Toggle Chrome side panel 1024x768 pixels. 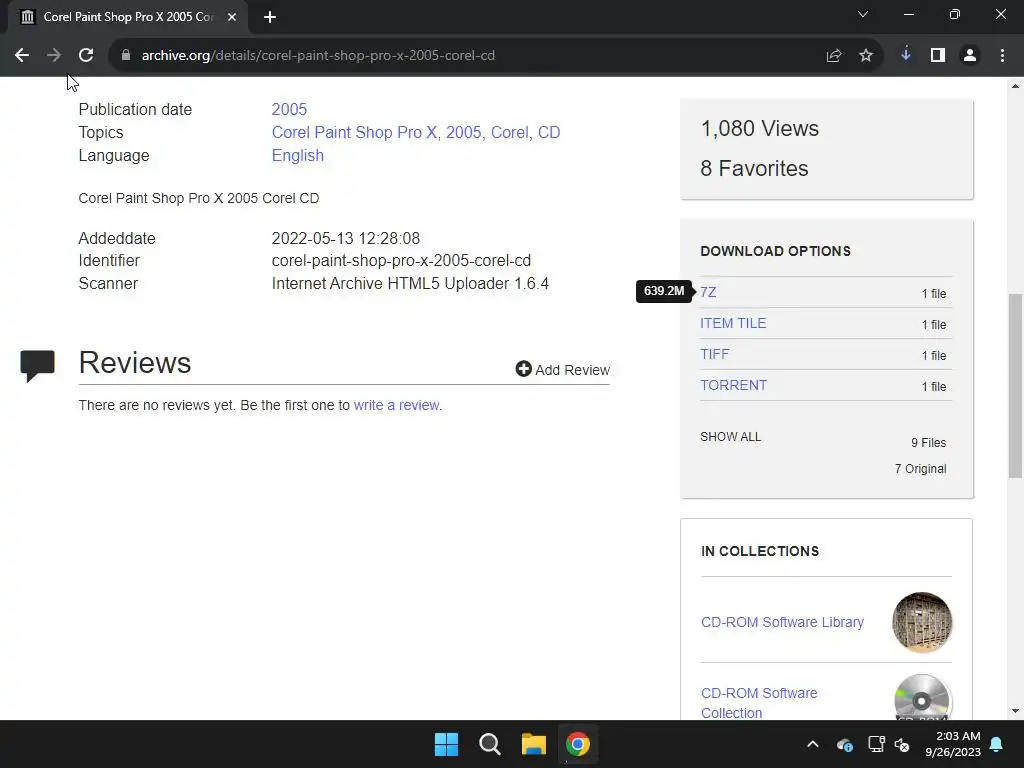pyautogui.click(x=937, y=56)
